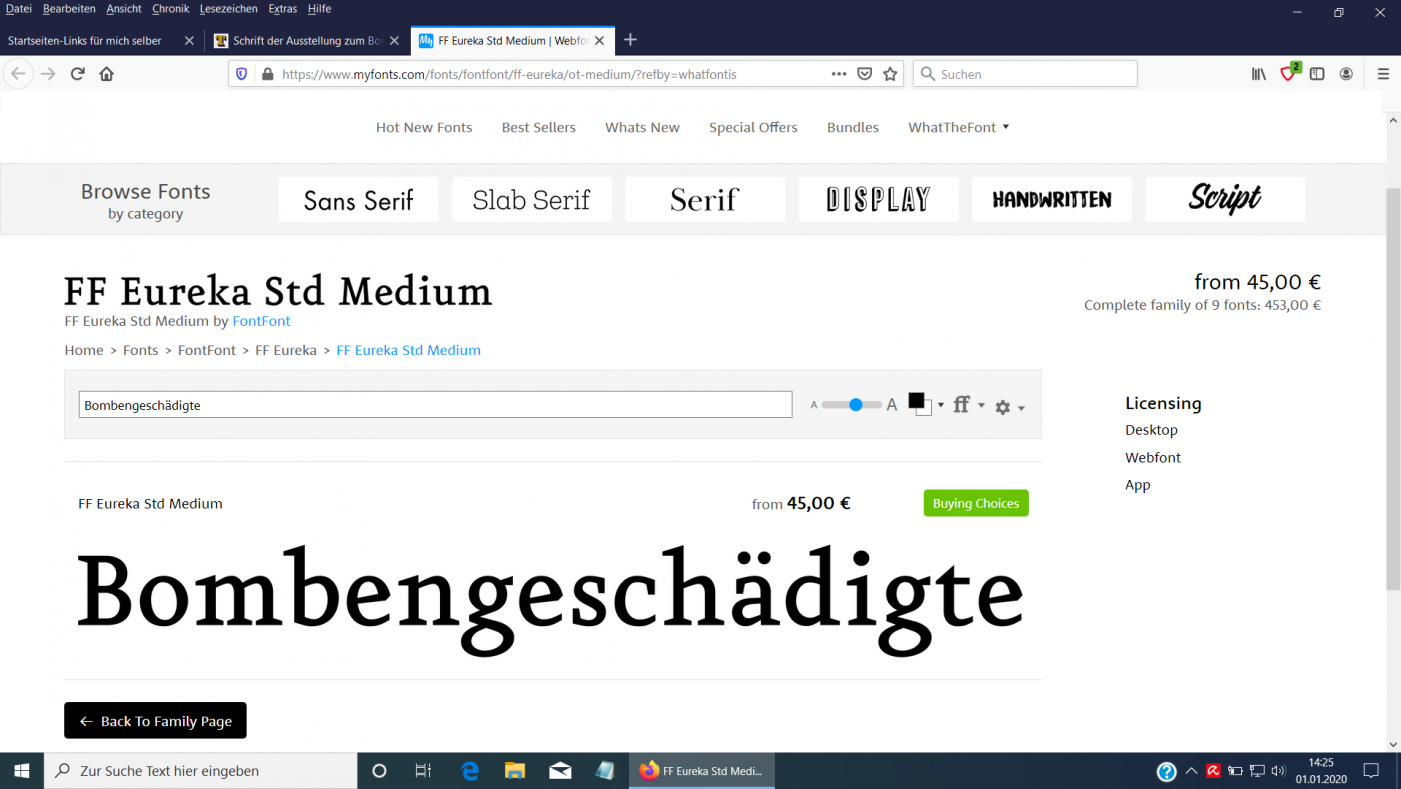Click the green Buying Choices button

976,503
